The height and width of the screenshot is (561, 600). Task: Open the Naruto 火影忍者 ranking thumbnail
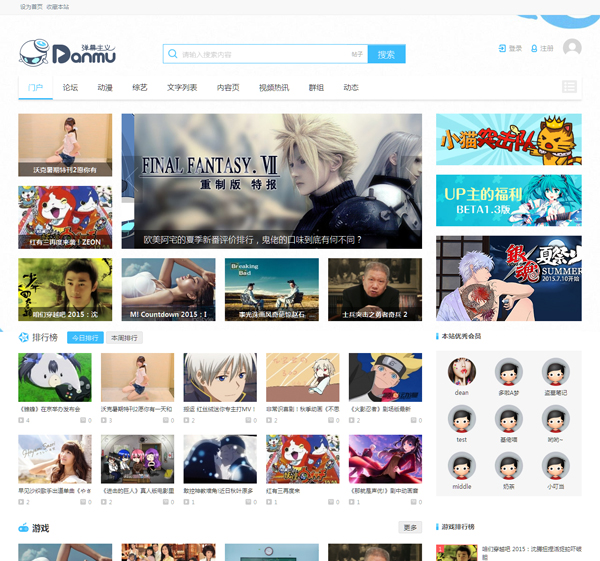(385, 377)
